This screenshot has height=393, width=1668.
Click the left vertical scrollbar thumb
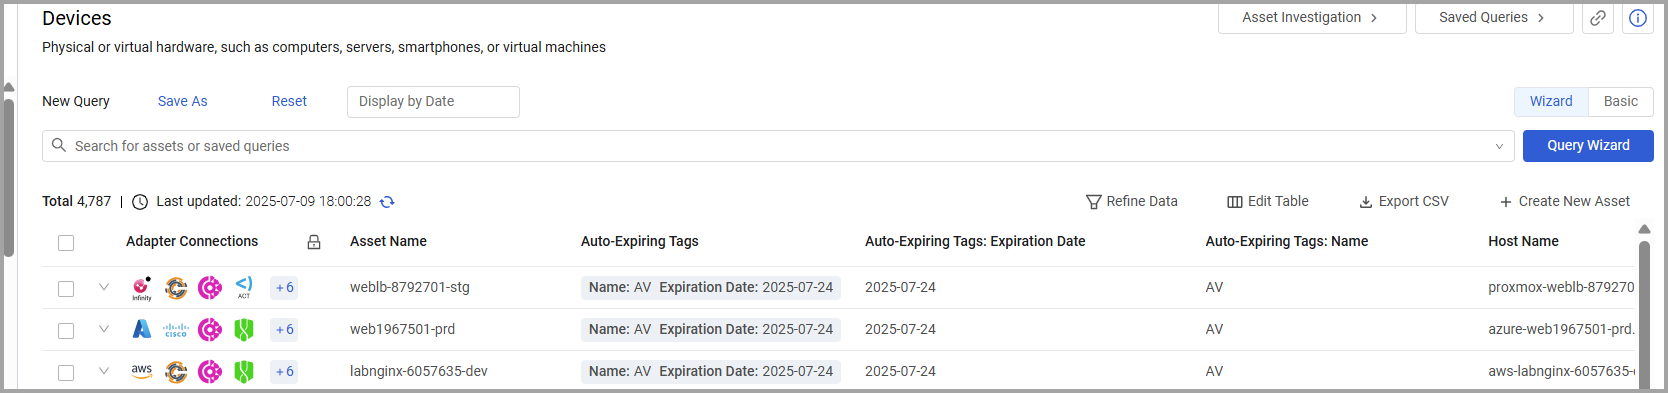pyautogui.click(x=9, y=176)
